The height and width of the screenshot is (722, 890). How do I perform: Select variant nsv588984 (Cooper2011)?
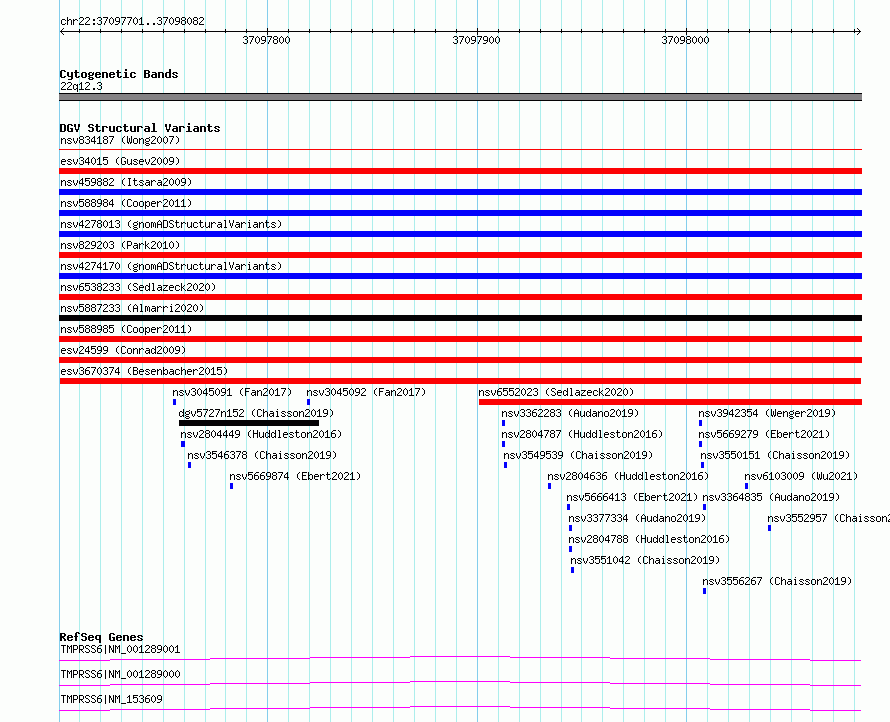tap(126, 203)
